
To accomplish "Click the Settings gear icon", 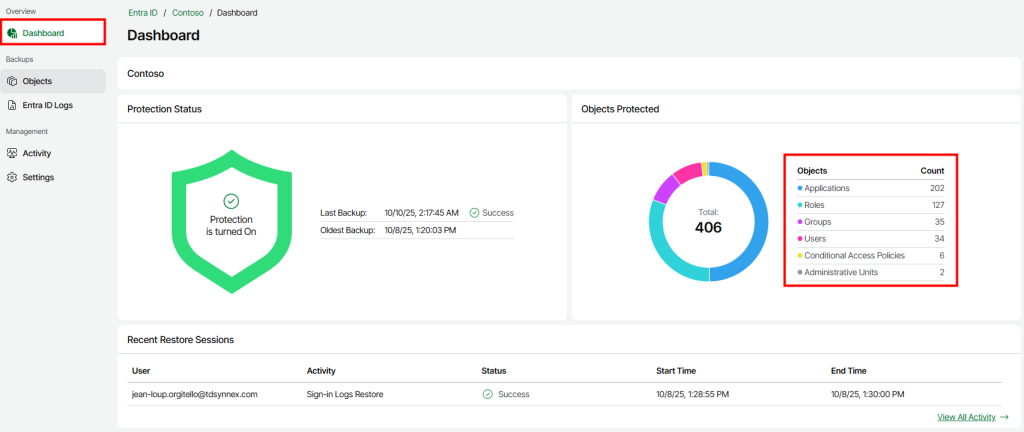I will coord(12,177).
